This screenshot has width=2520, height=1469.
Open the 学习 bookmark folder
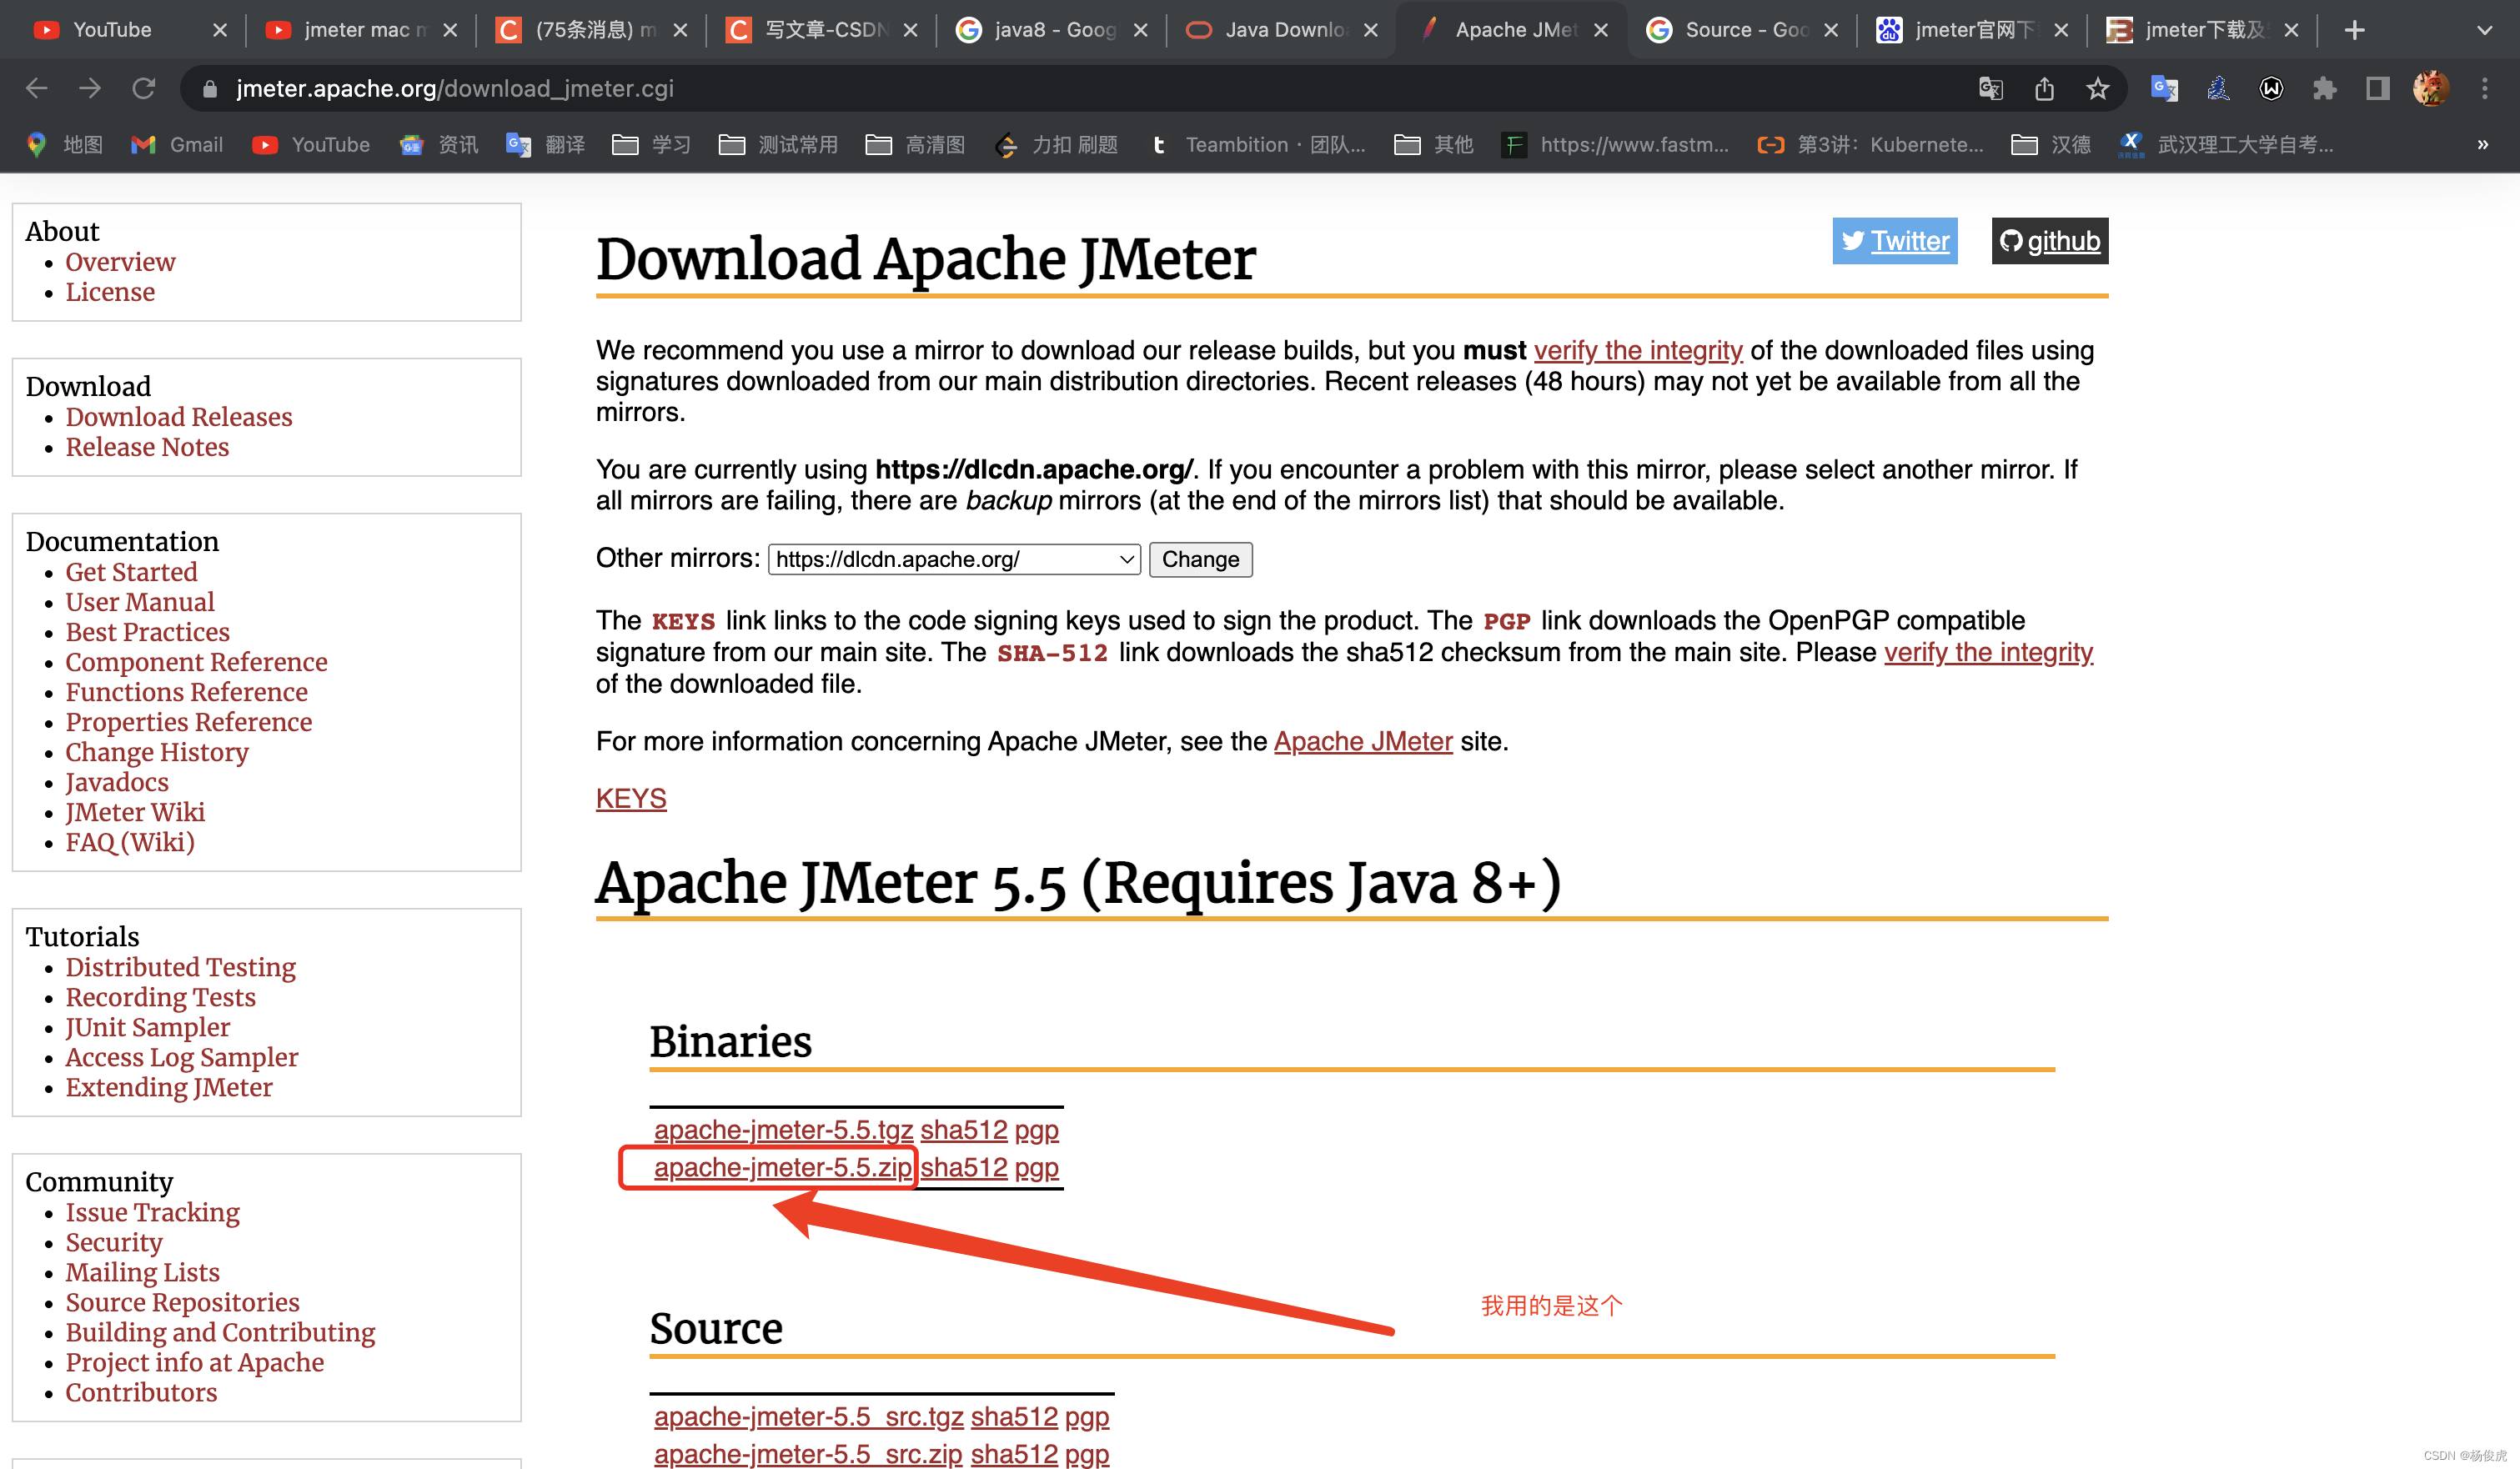coord(652,145)
